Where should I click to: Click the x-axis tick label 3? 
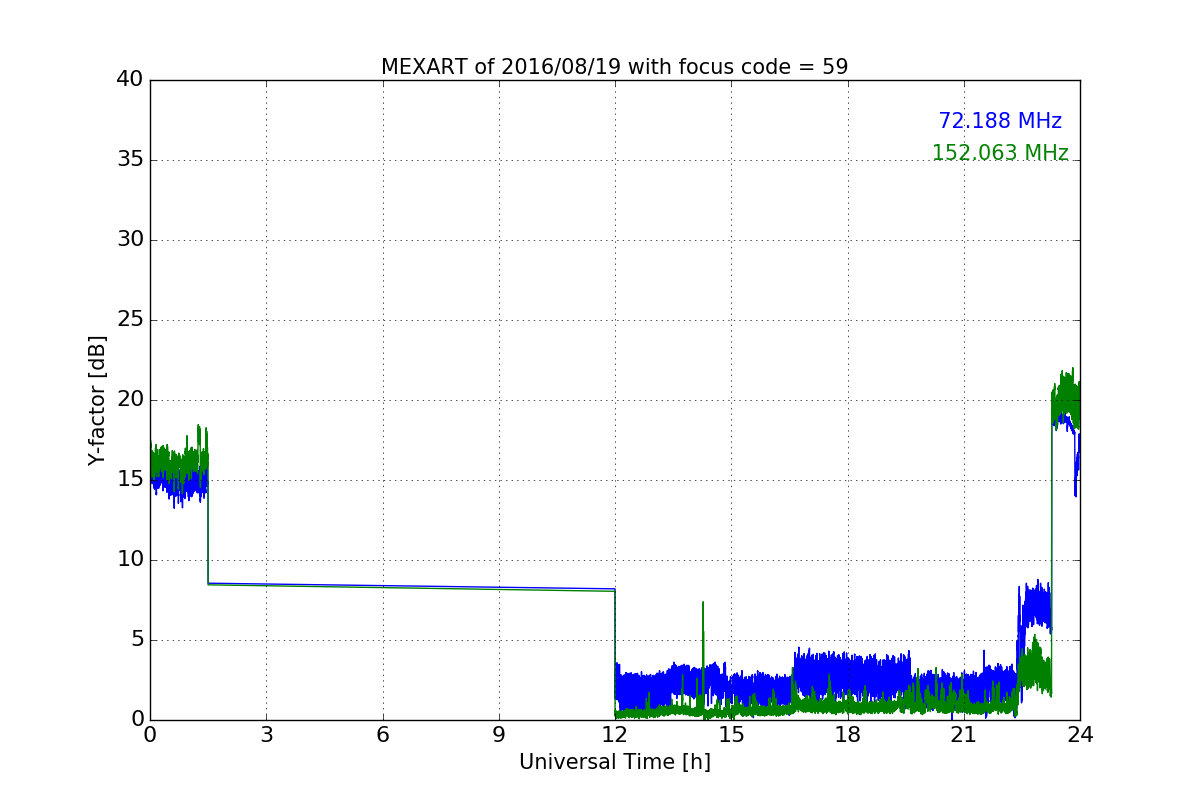[x=266, y=735]
